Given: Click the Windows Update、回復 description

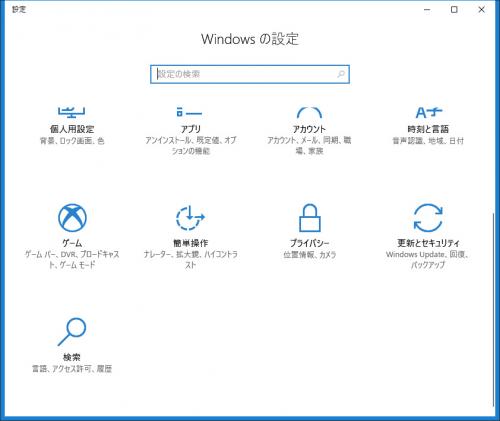Looking at the screenshot, I should [428, 260].
